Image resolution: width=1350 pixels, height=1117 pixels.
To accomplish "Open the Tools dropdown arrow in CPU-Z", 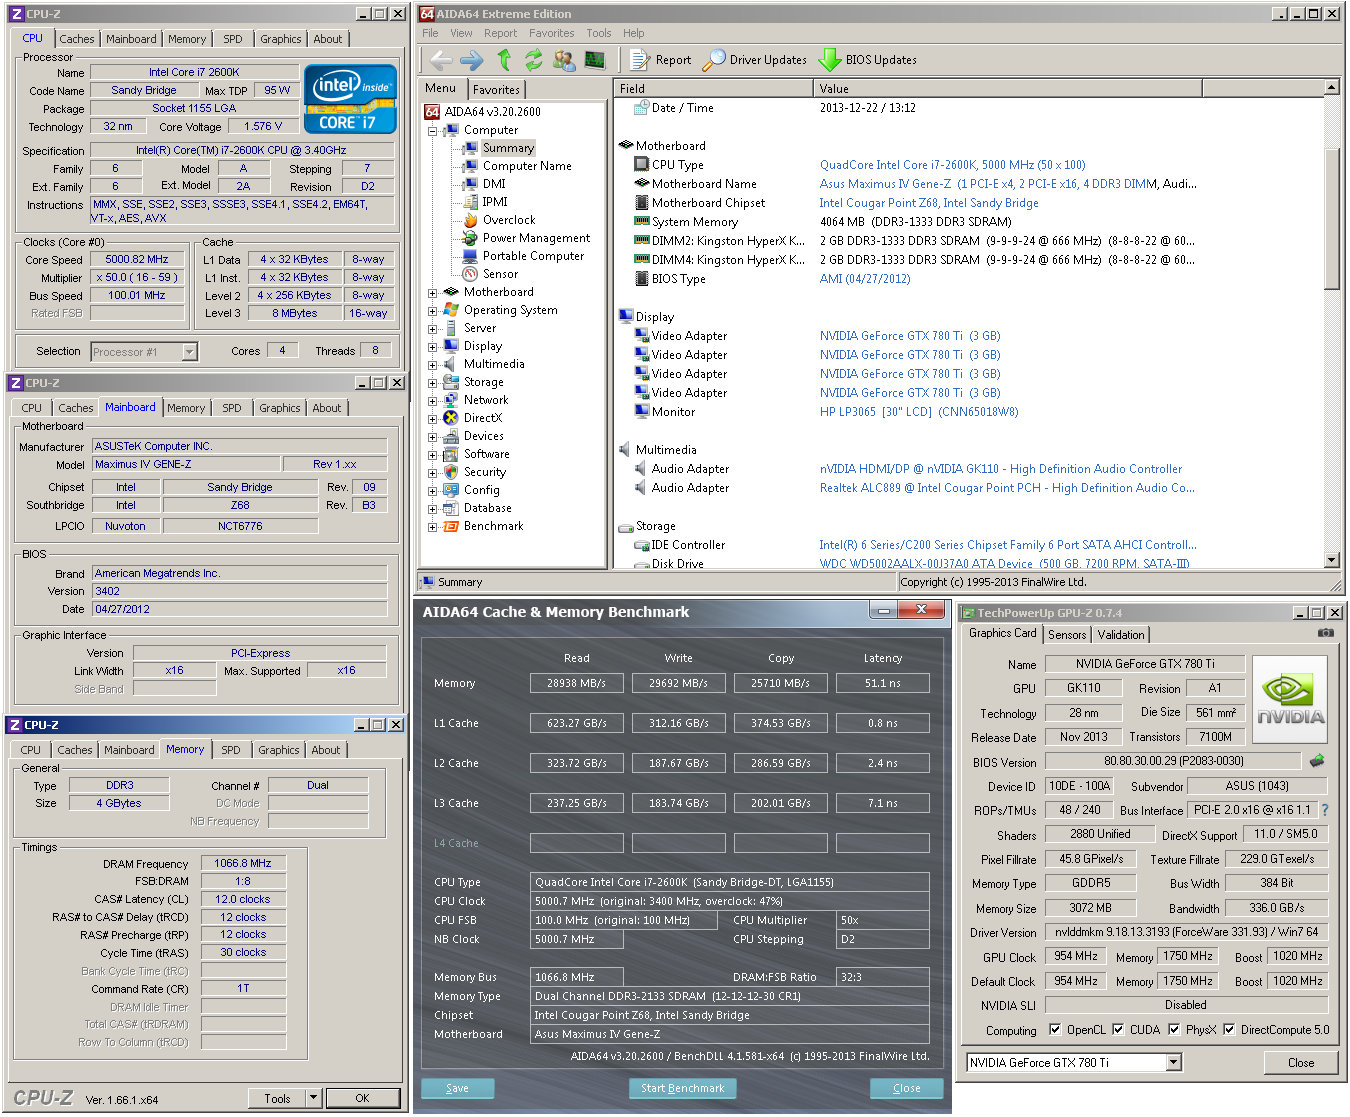I will [313, 1098].
